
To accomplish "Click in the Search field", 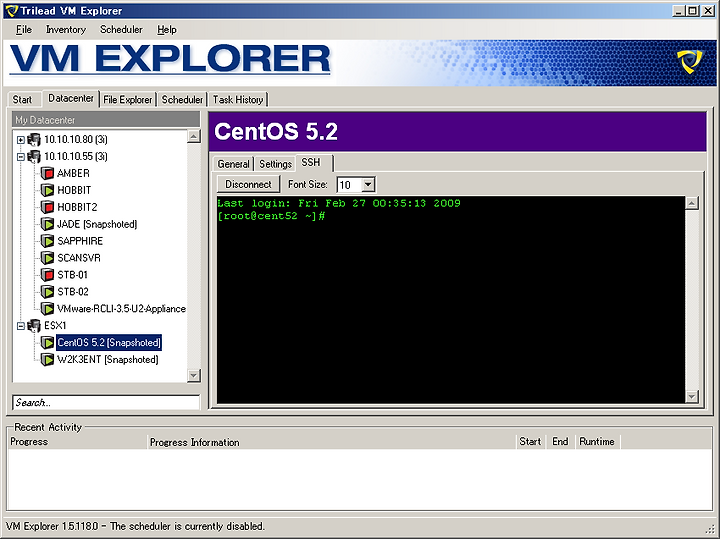I will [106, 403].
